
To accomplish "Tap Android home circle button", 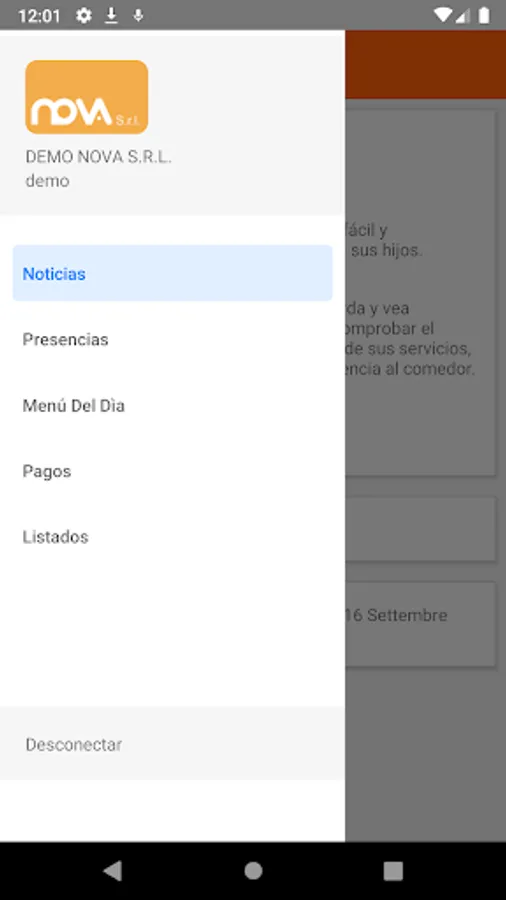I will [x=253, y=871].
